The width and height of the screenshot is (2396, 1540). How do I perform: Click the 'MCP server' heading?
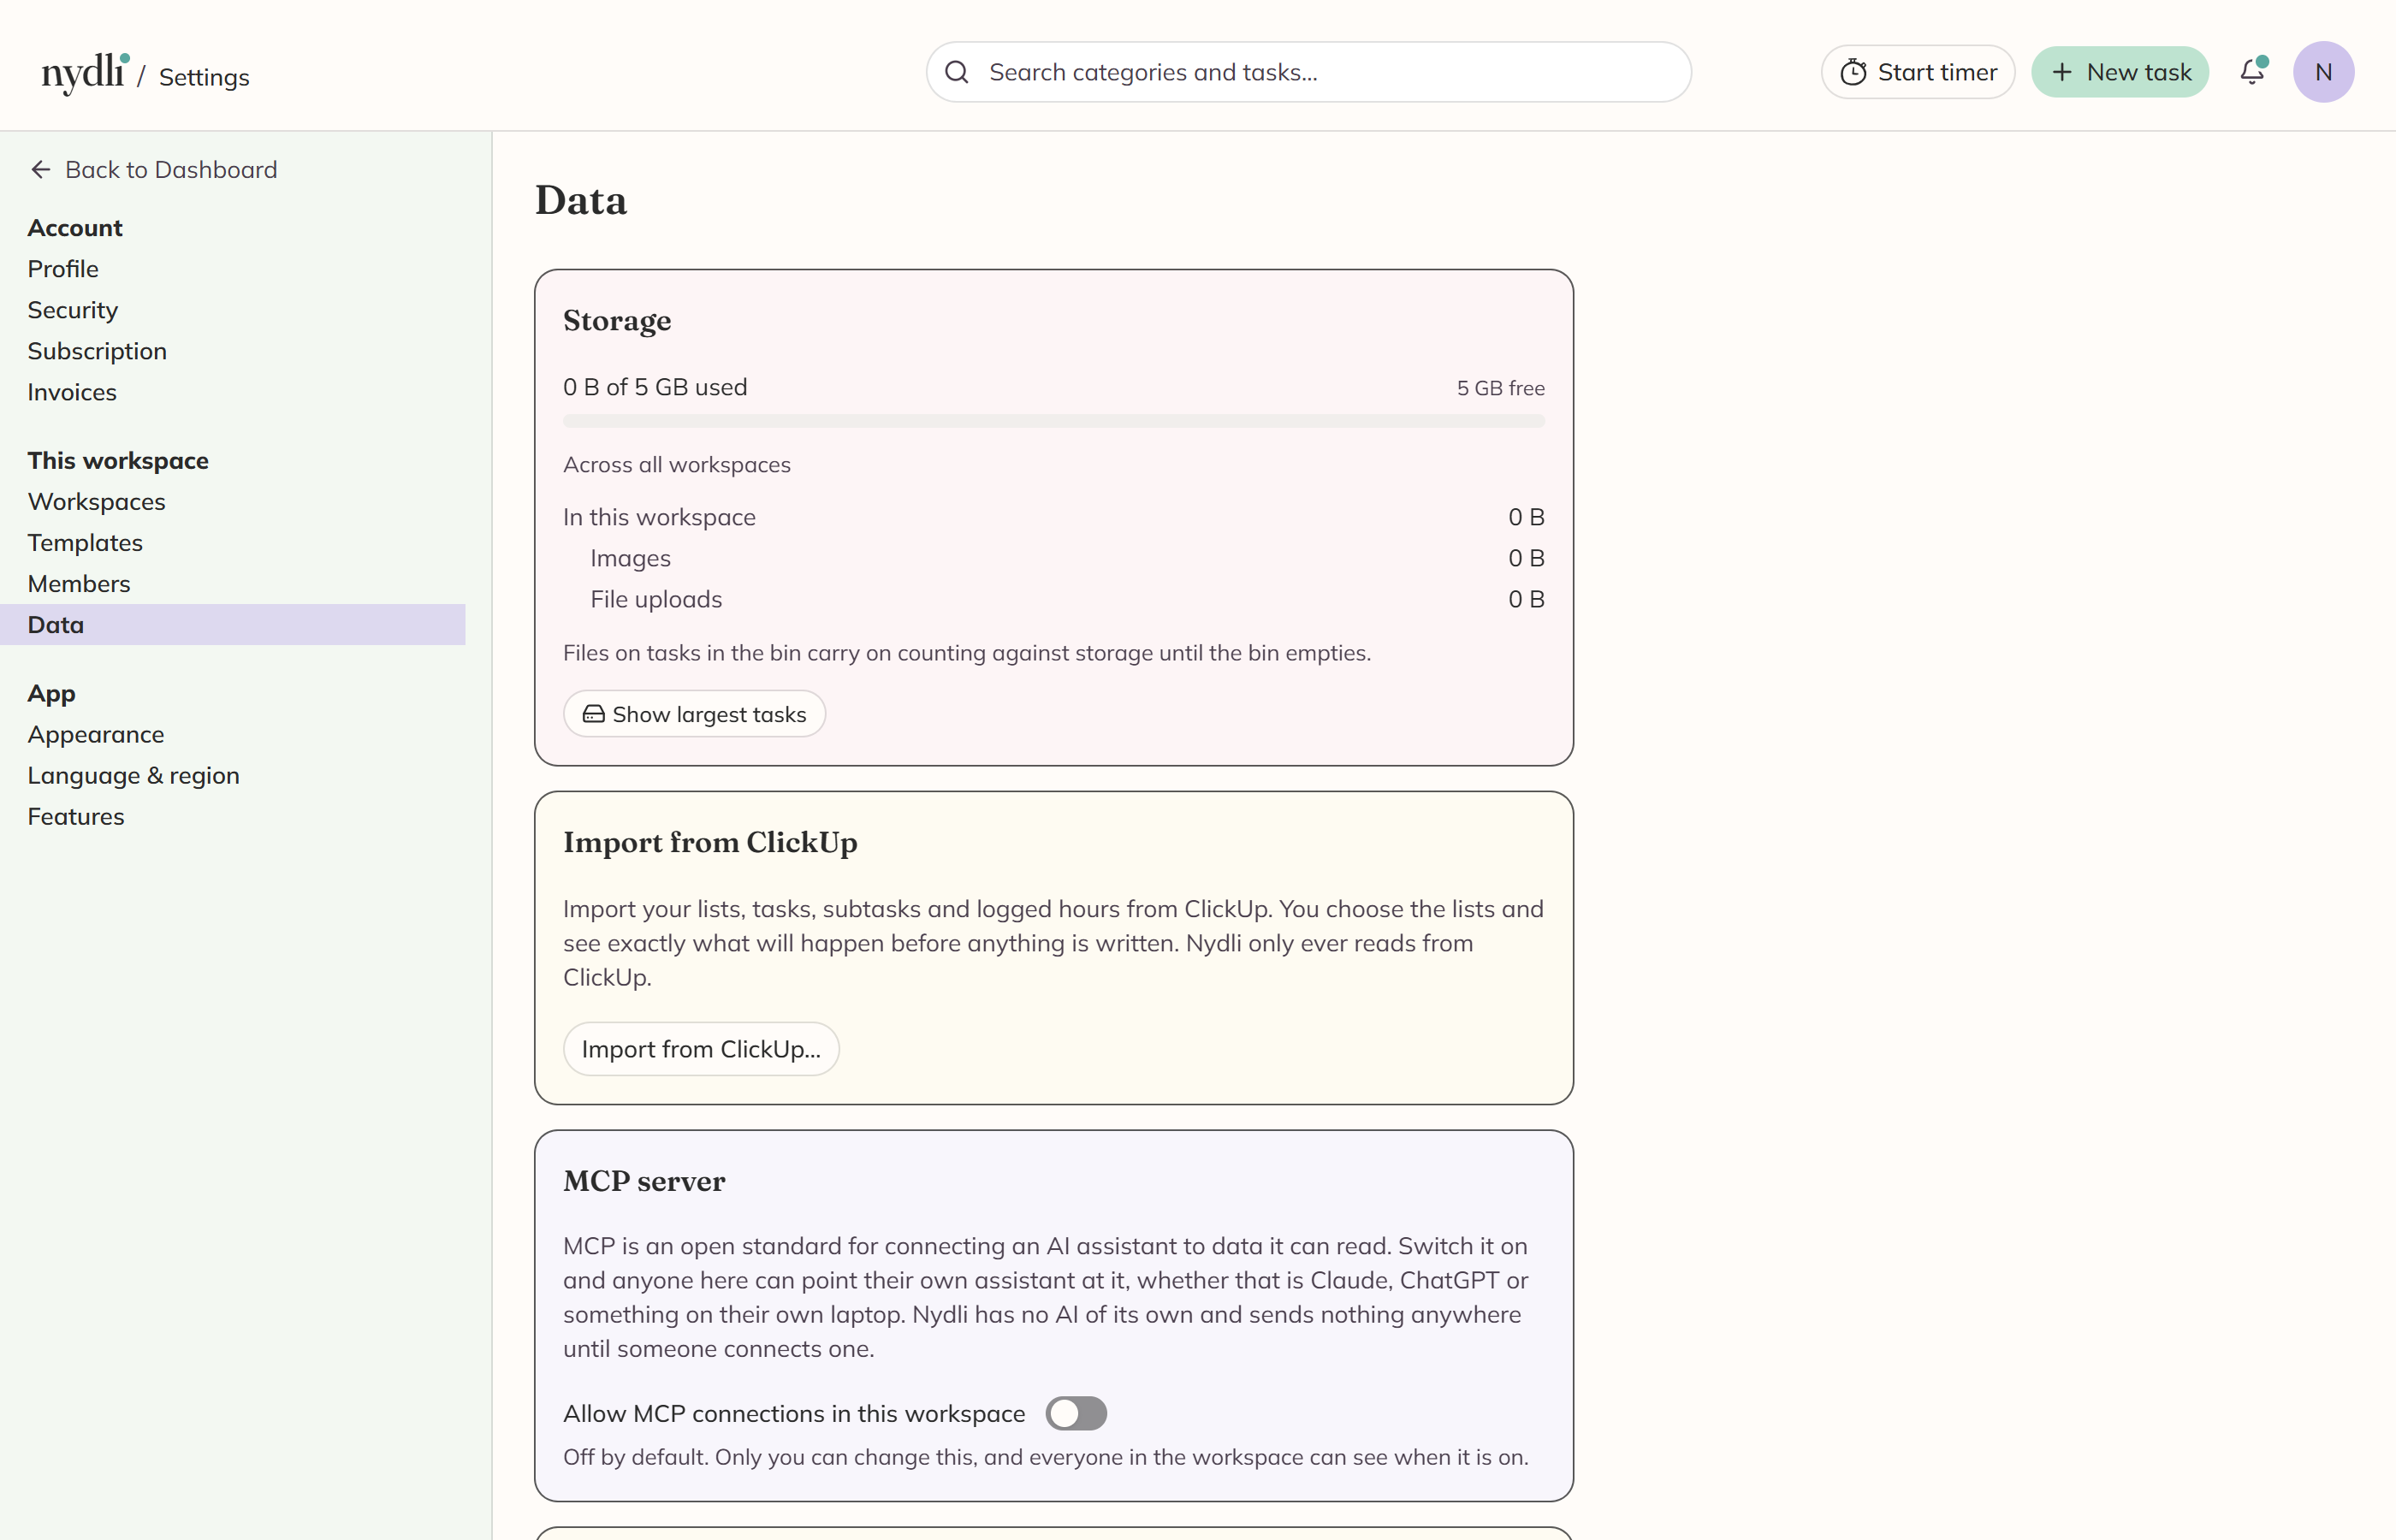coord(644,1181)
